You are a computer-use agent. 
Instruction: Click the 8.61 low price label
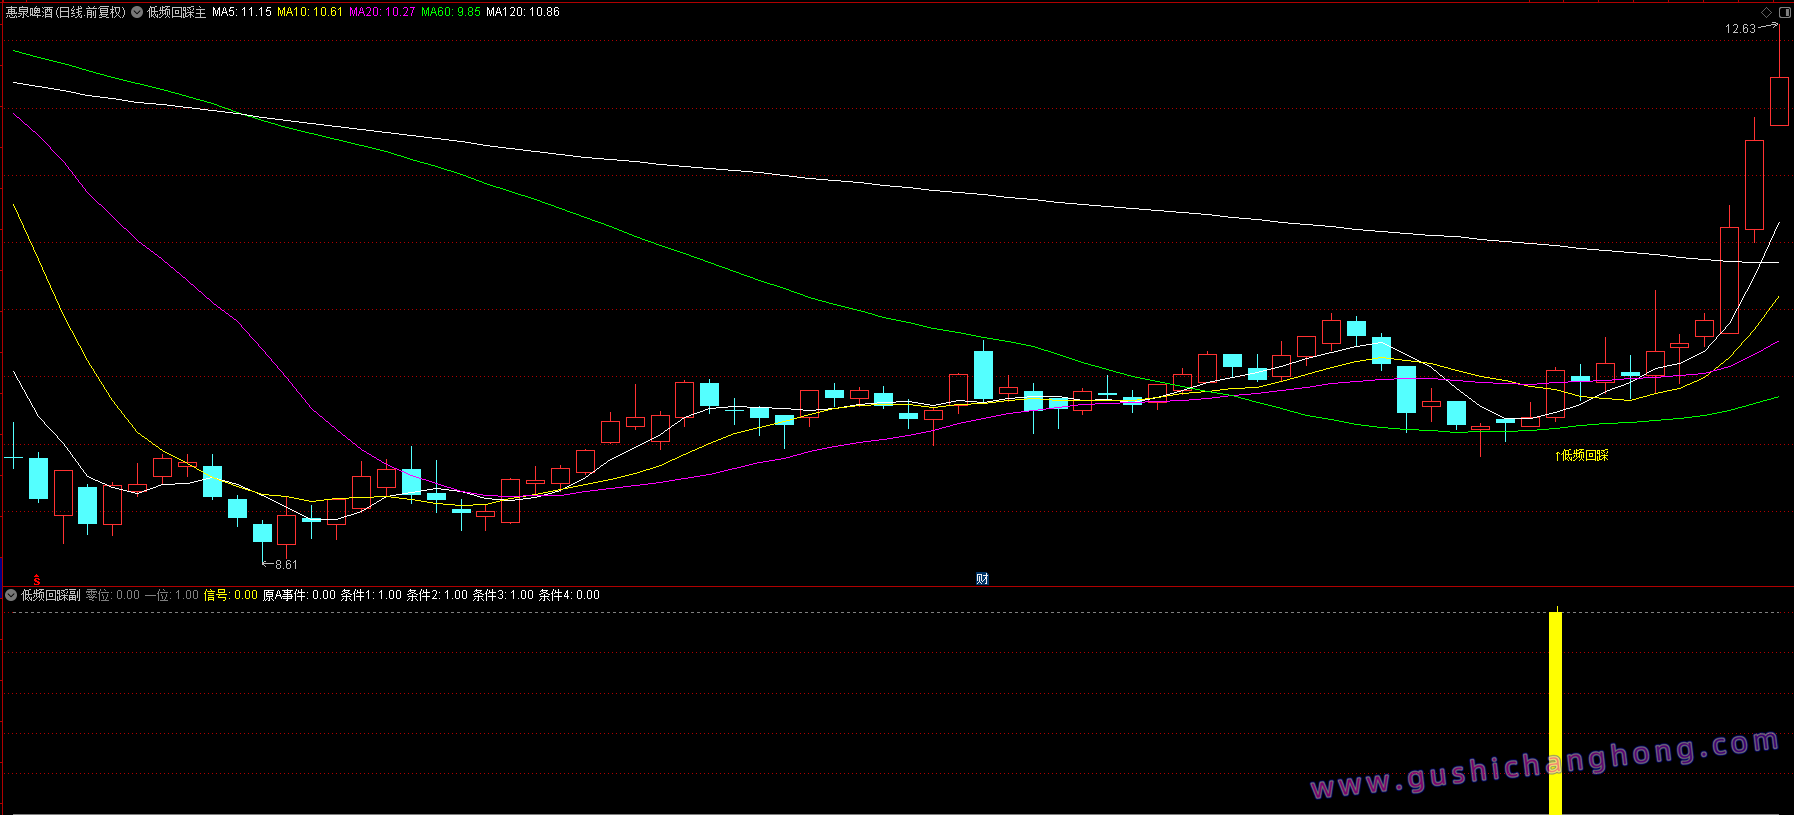pos(286,565)
